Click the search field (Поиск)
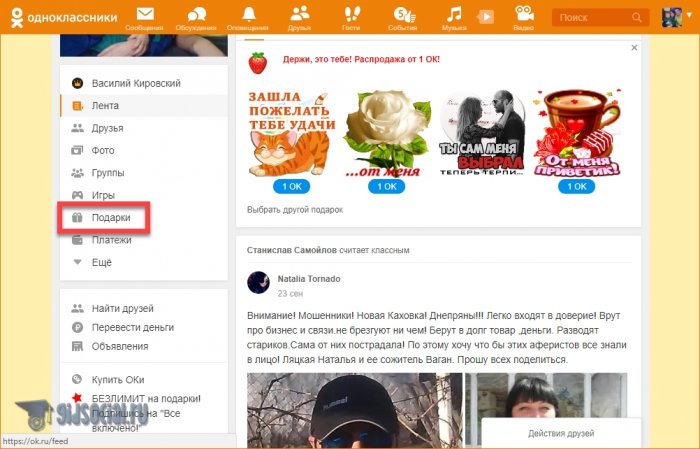The image size is (700, 449). [x=592, y=17]
